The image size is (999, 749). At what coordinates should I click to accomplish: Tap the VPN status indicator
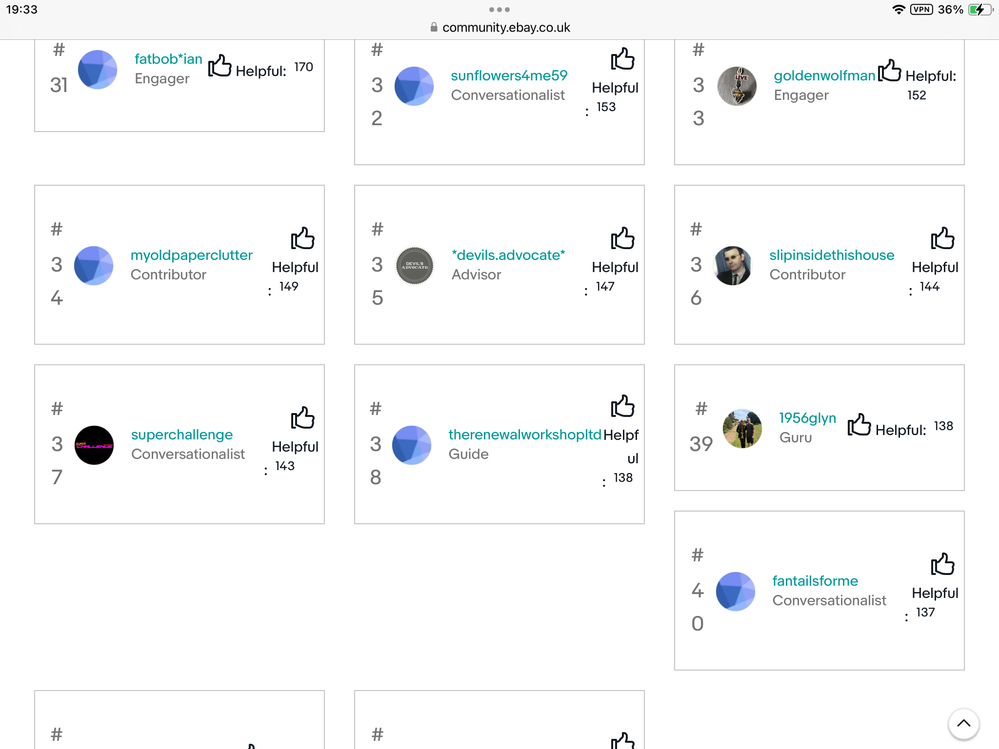coord(921,10)
